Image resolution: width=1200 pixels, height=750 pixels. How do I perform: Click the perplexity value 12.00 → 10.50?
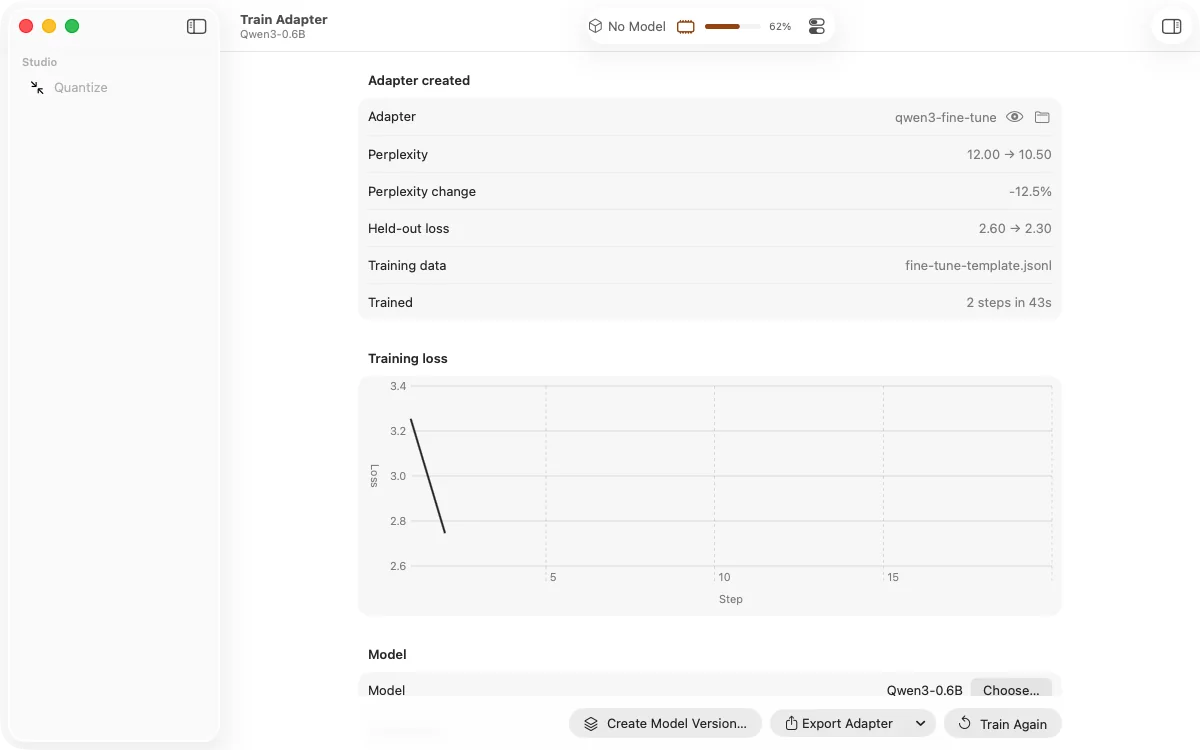[1009, 155]
